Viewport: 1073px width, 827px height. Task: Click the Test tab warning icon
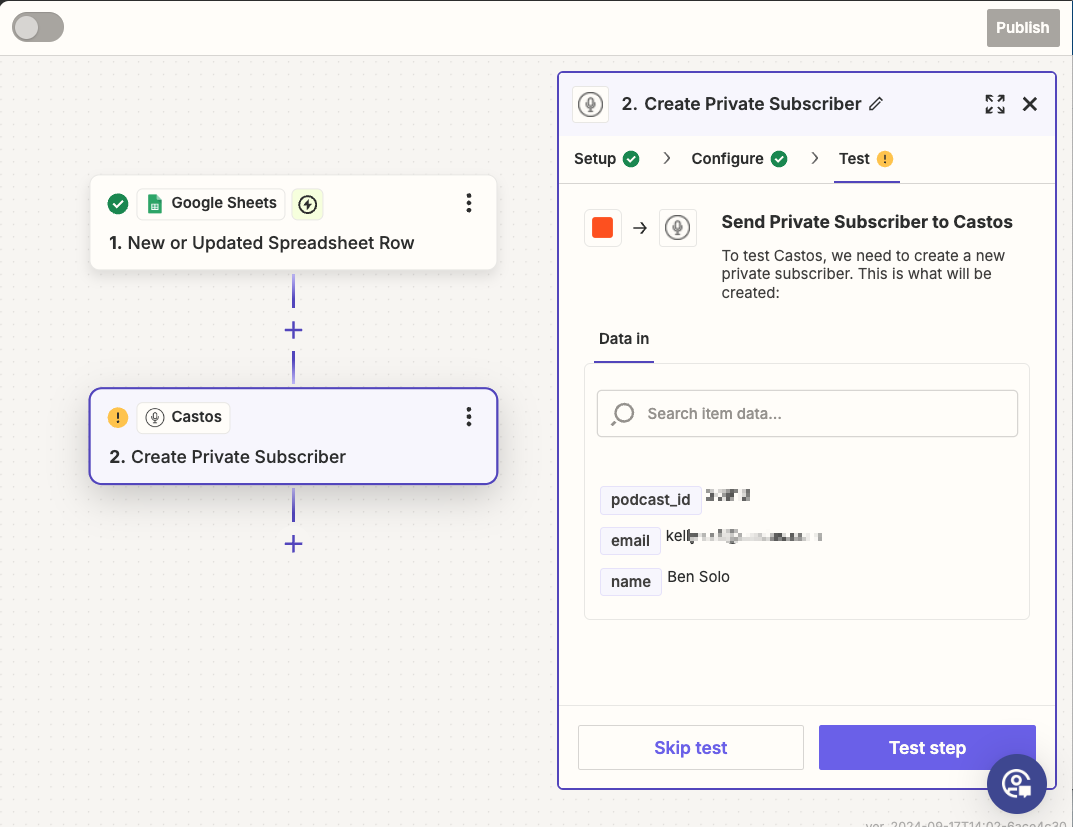[885, 159]
